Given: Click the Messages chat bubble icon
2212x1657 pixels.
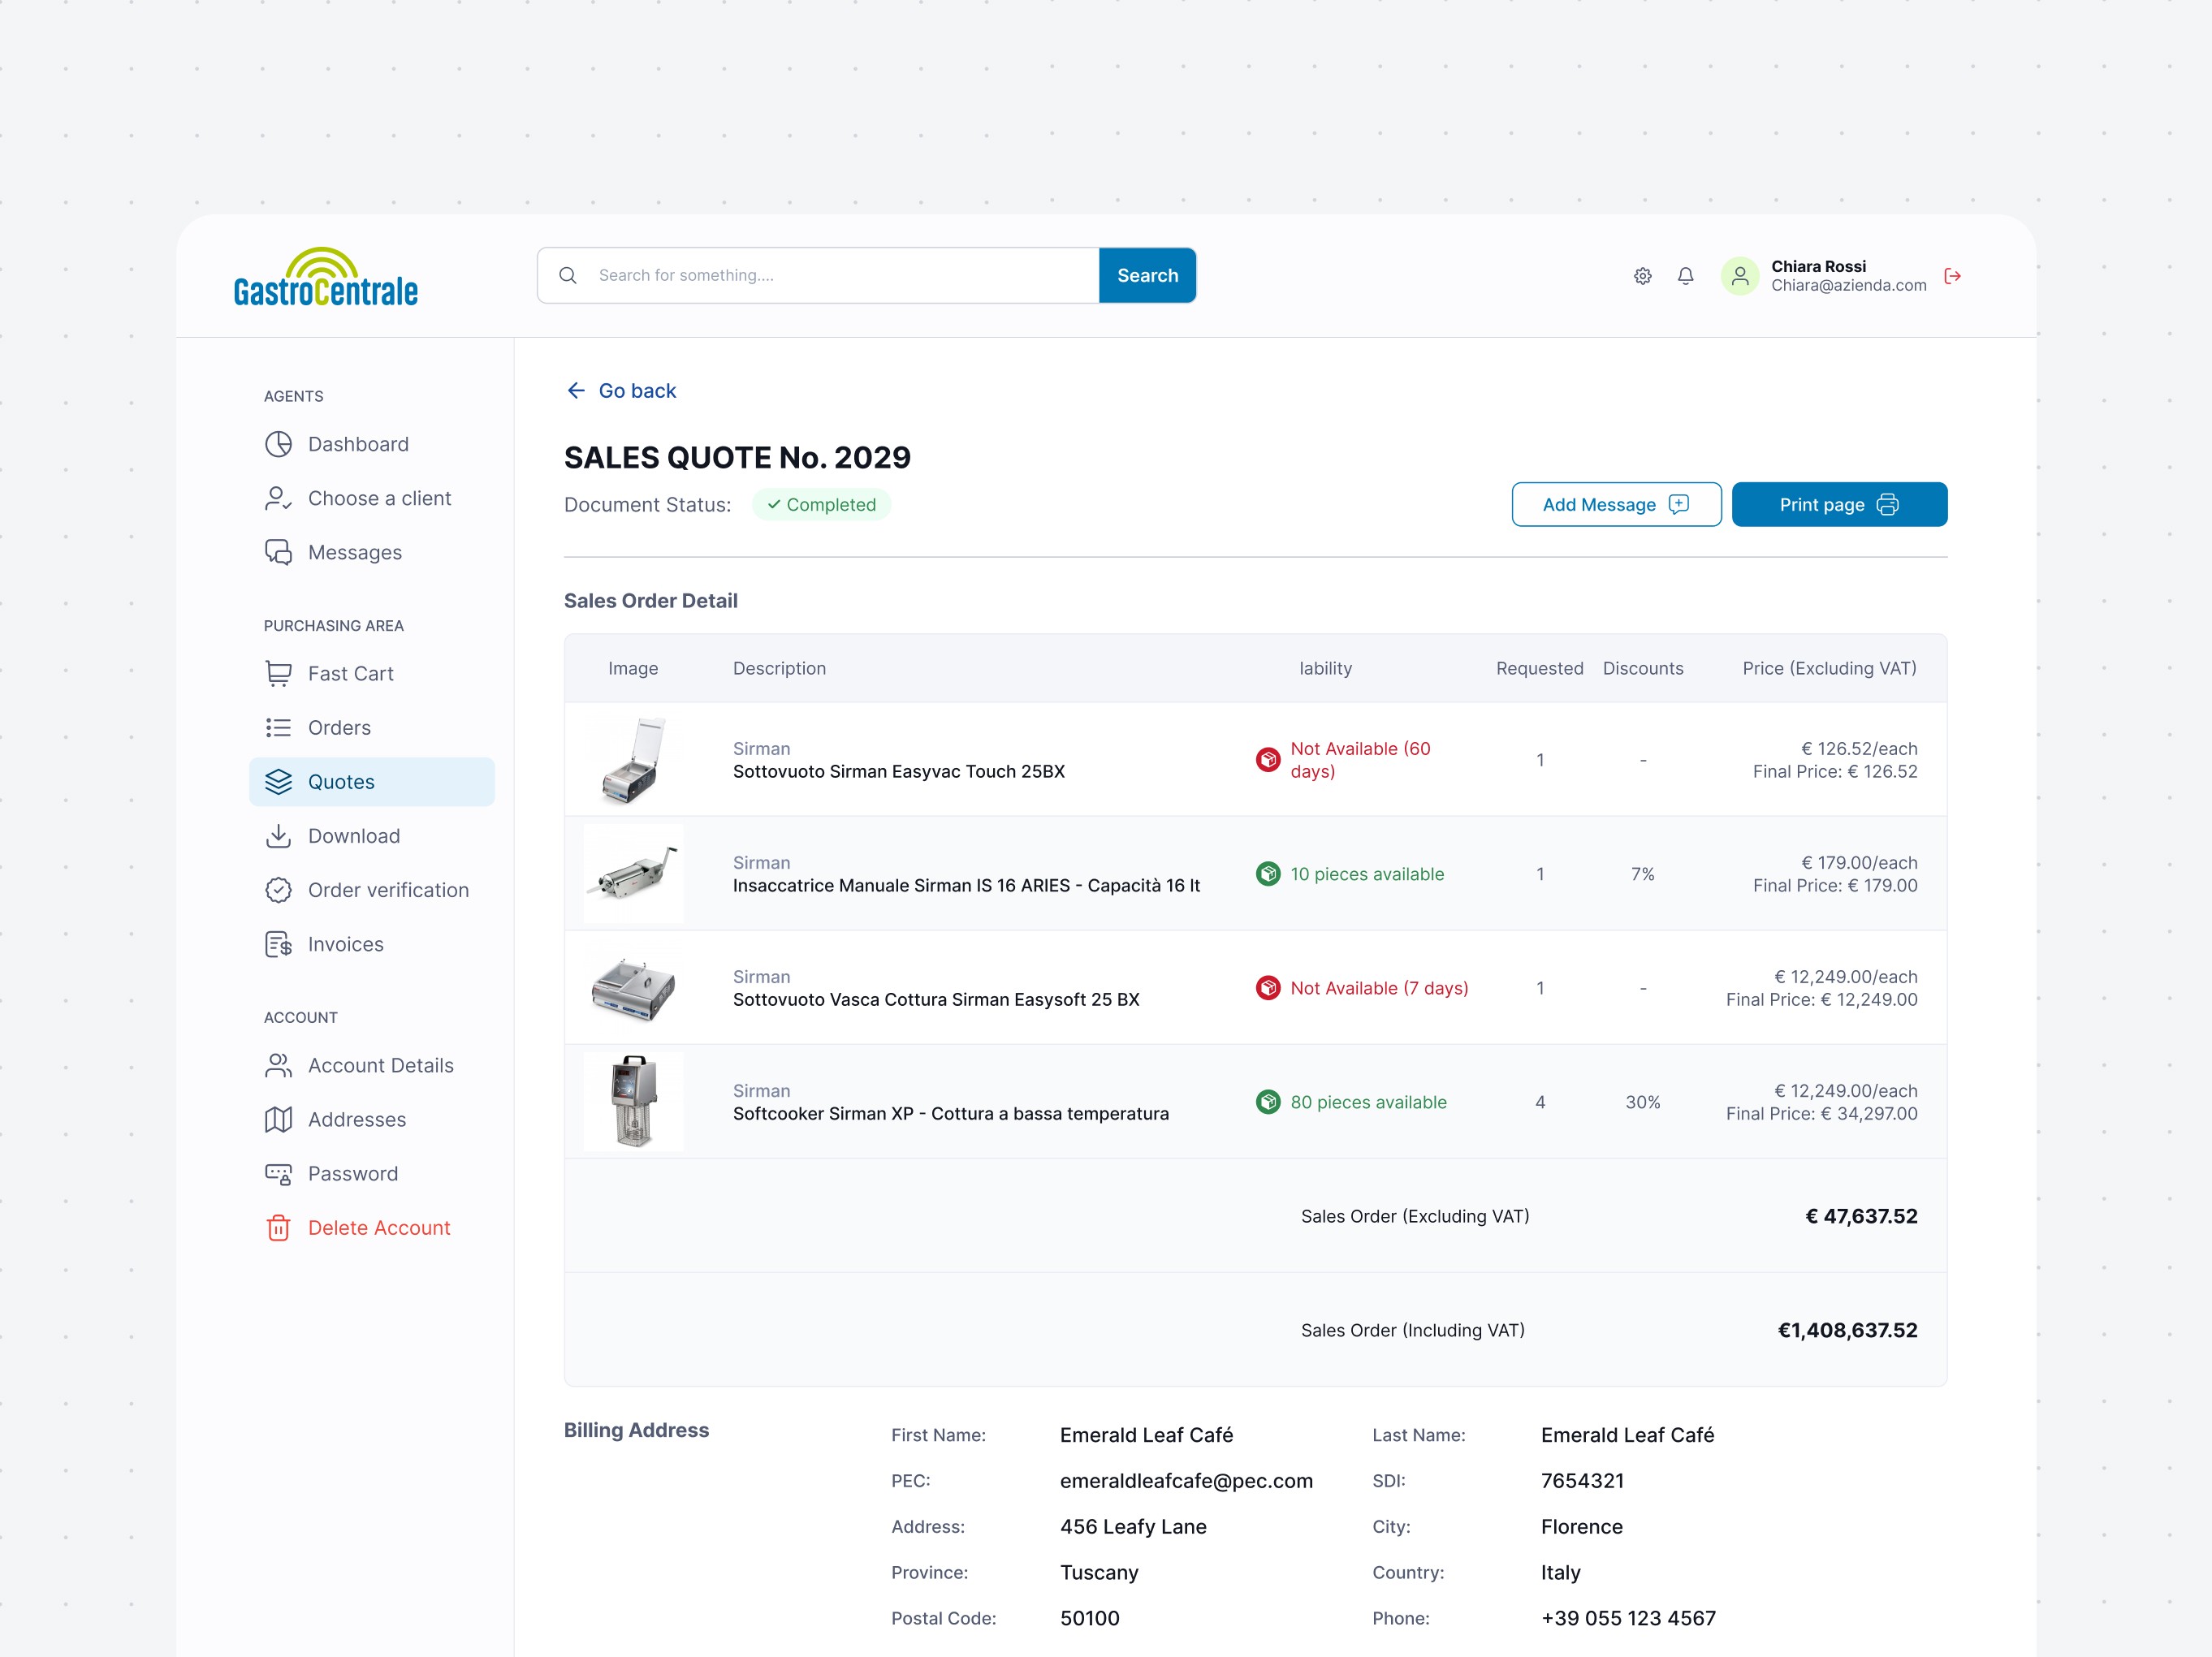Looking at the screenshot, I should [x=279, y=552].
